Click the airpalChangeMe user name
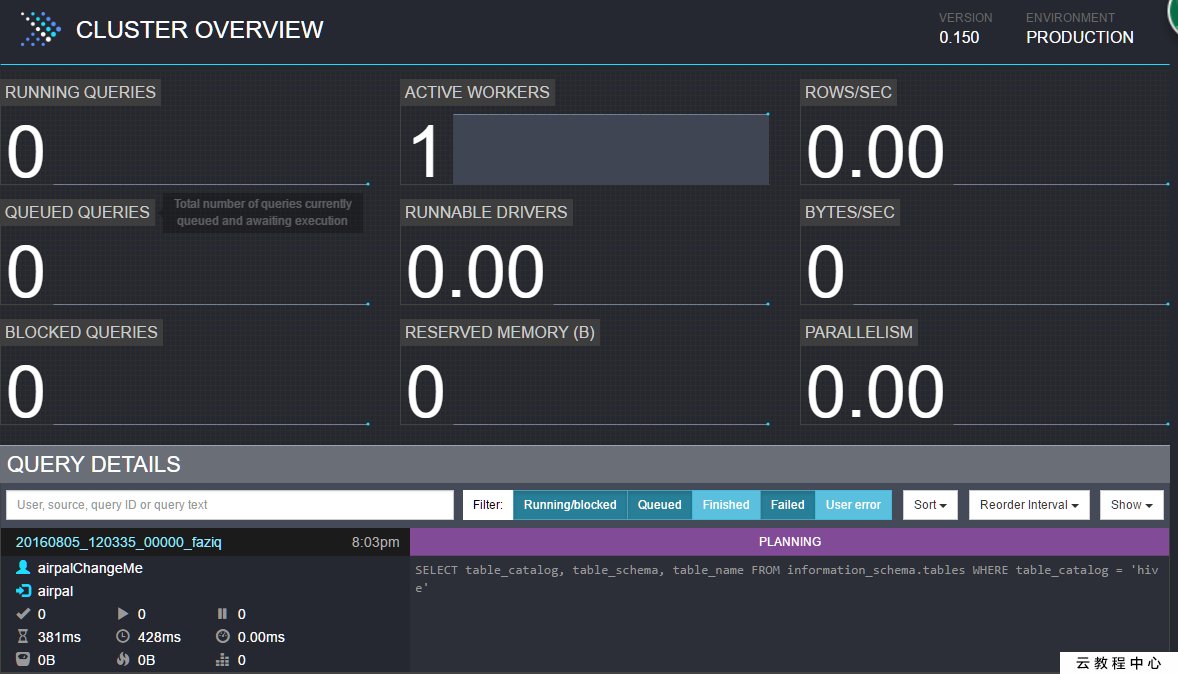The height and width of the screenshot is (674, 1178). click(x=90, y=568)
